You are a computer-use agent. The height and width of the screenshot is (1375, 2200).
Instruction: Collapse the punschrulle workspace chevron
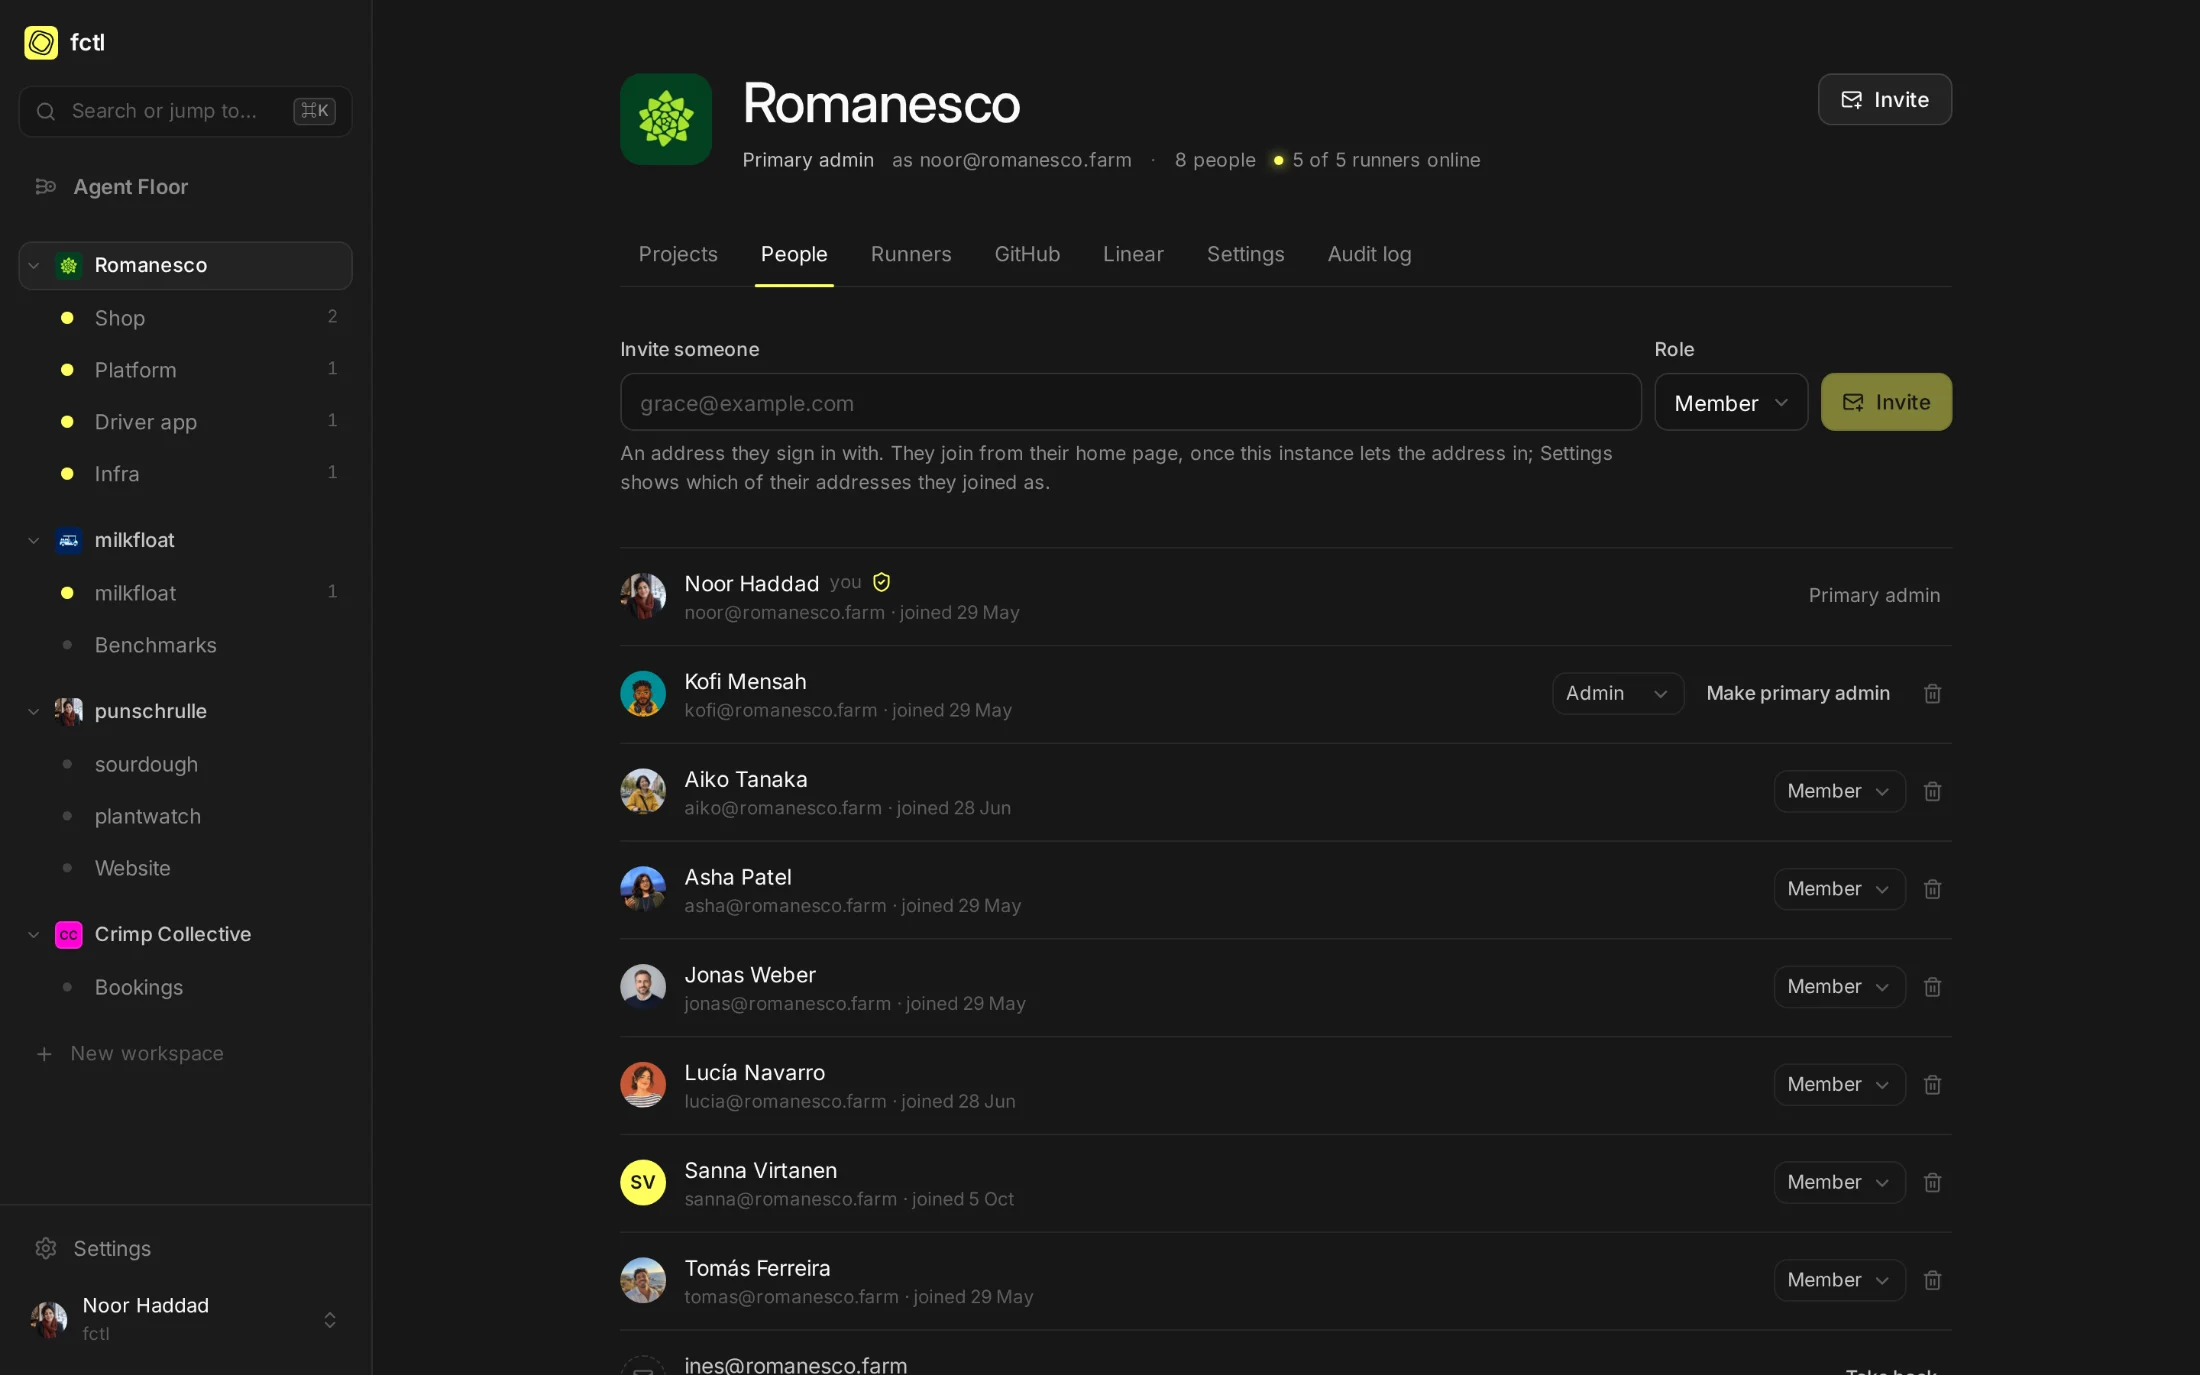pyautogui.click(x=34, y=712)
